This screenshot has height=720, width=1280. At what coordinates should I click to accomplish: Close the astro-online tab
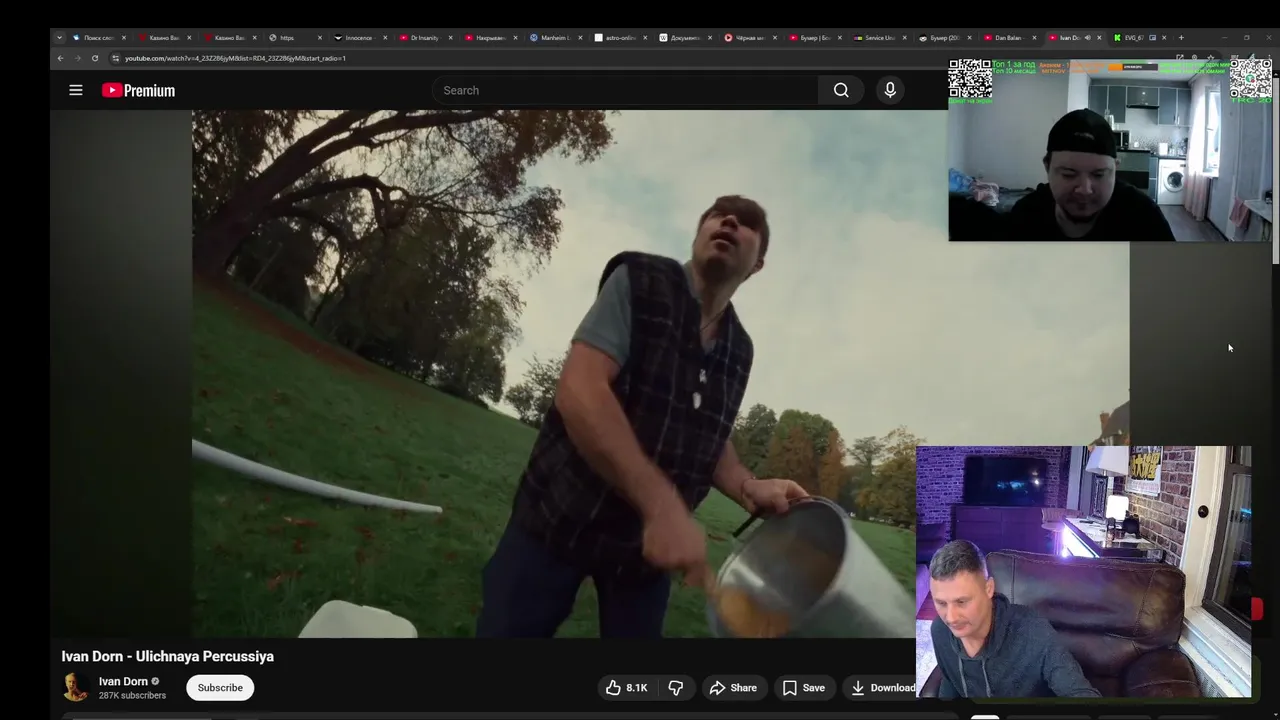click(x=645, y=38)
